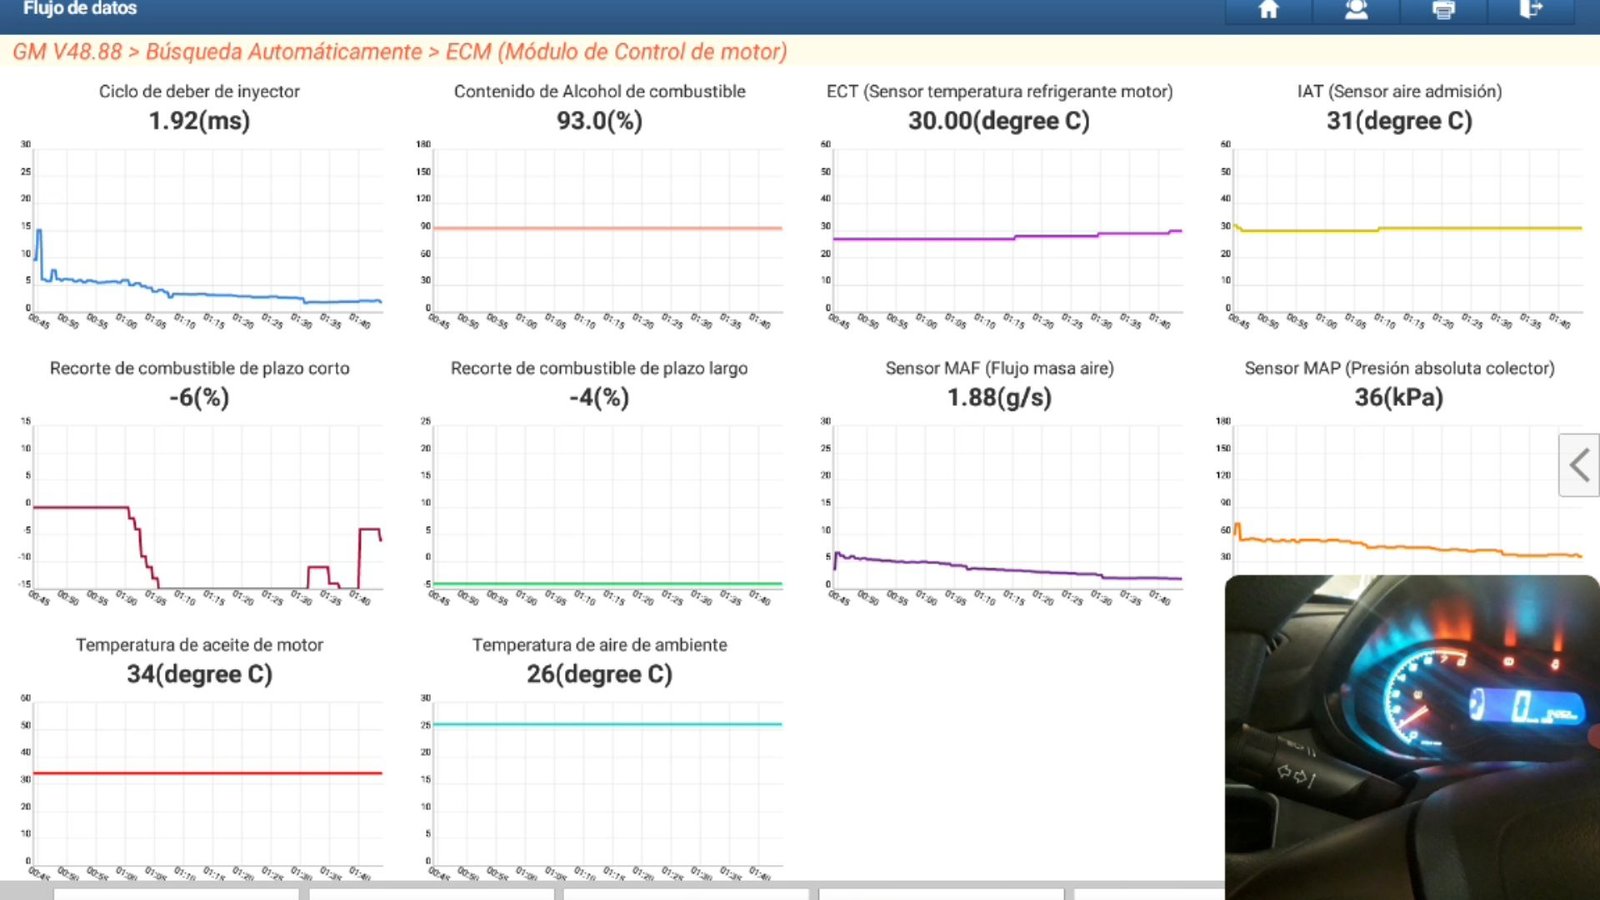Click the printer icon
The height and width of the screenshot is (900, 1600).
pyautogui.click(x=1443, y=10)
